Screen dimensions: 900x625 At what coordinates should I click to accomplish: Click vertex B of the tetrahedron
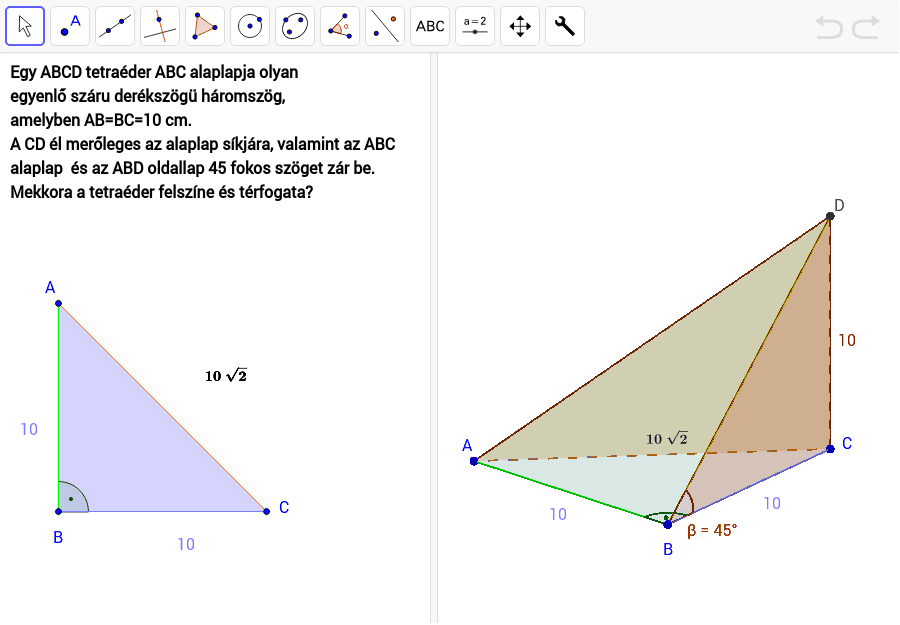(668, 524)
